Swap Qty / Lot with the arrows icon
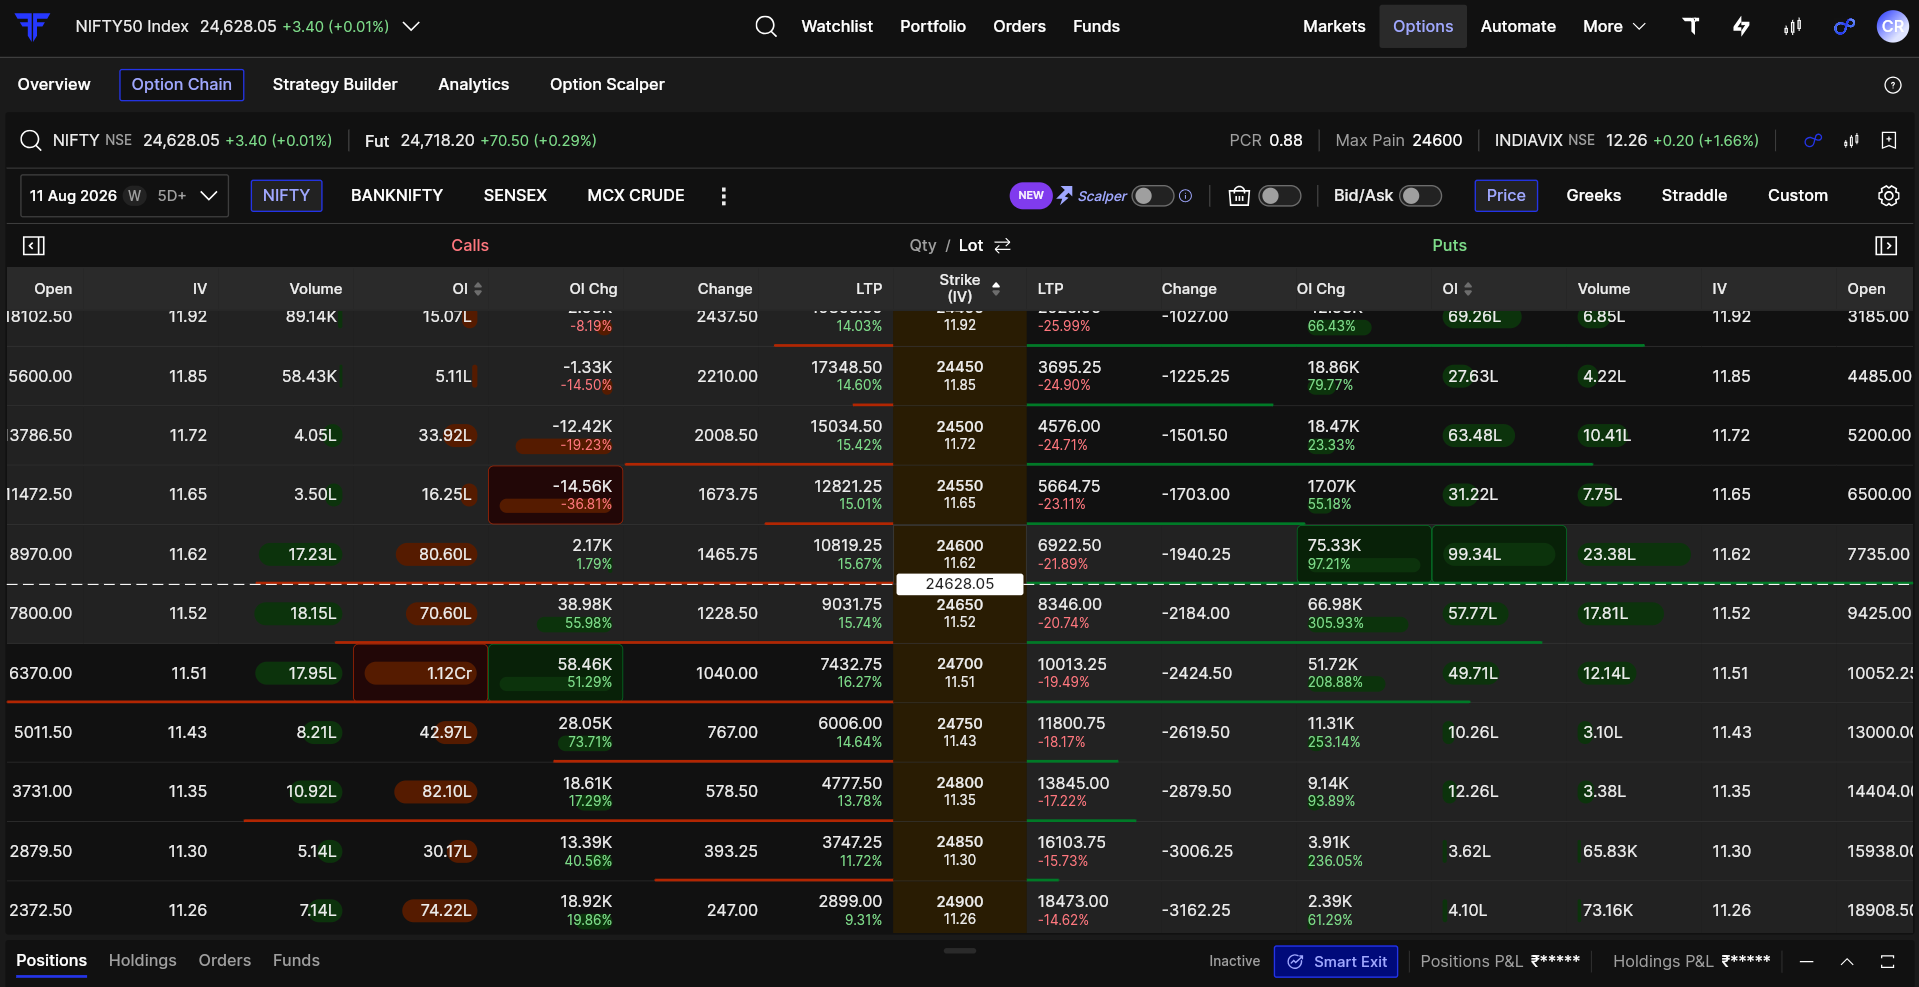The height and width of the screenshot is (987, 1919). click(1003, 246)
